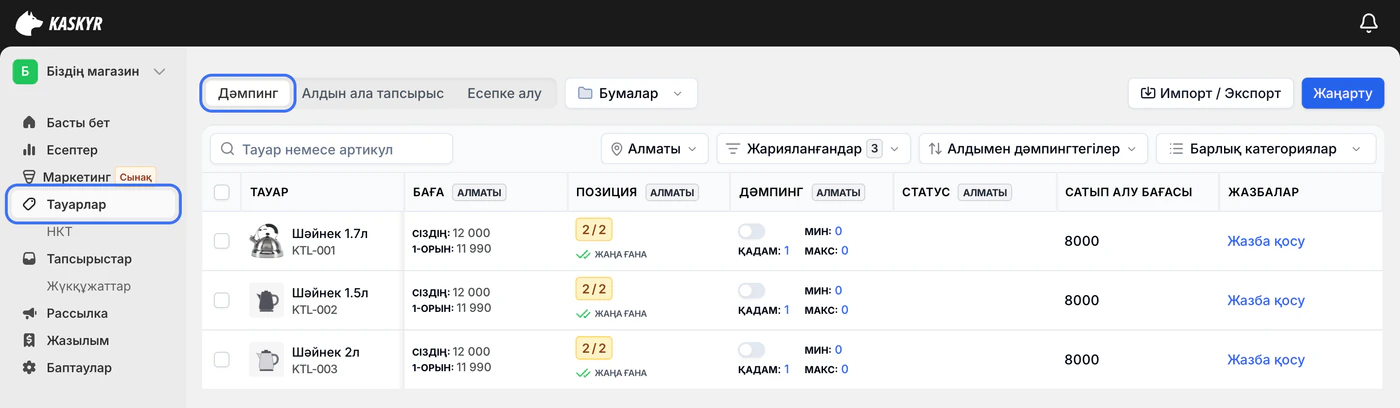The image size is (1400, 408).
Task: Click Шәйнек 1.5л kettle thumbnail
Action: coord(266,300)
